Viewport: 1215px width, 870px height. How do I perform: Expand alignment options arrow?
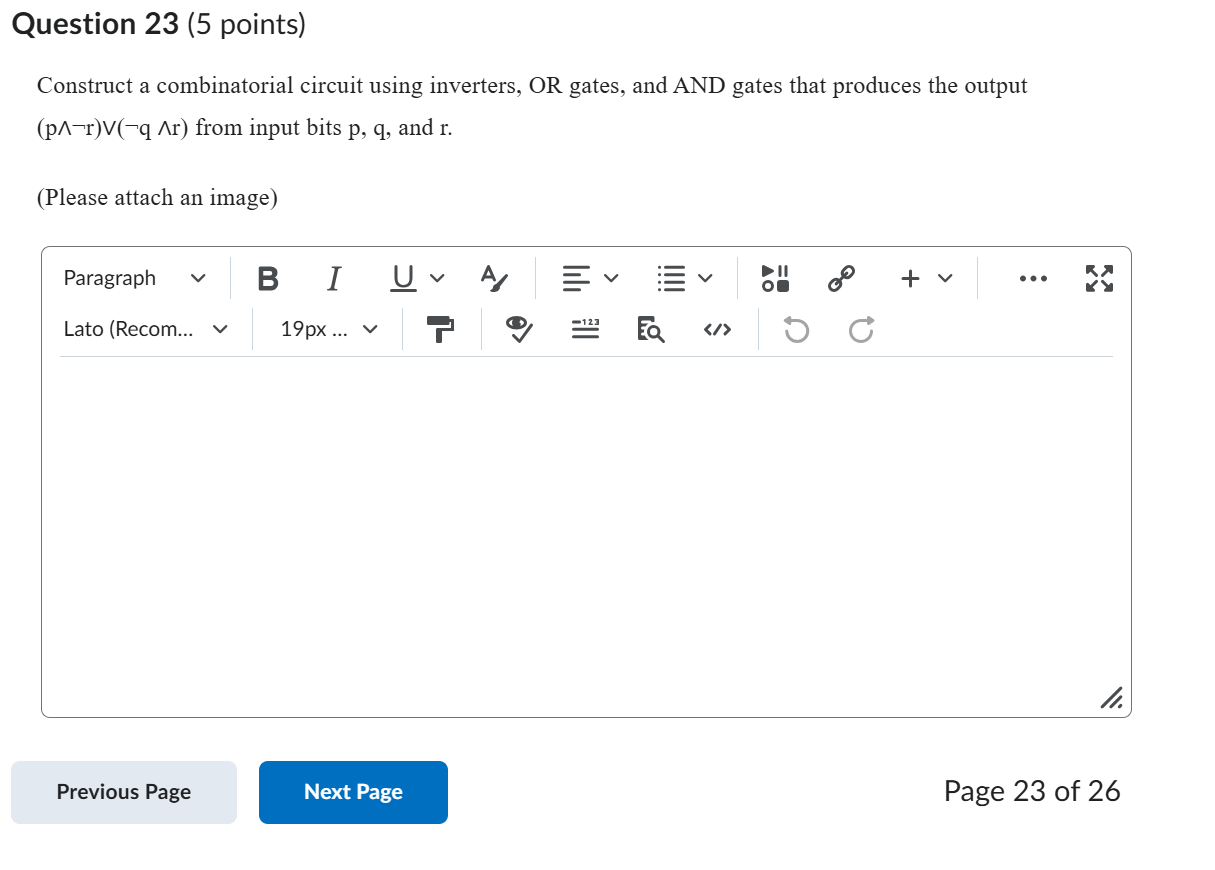tap(612, 278)
